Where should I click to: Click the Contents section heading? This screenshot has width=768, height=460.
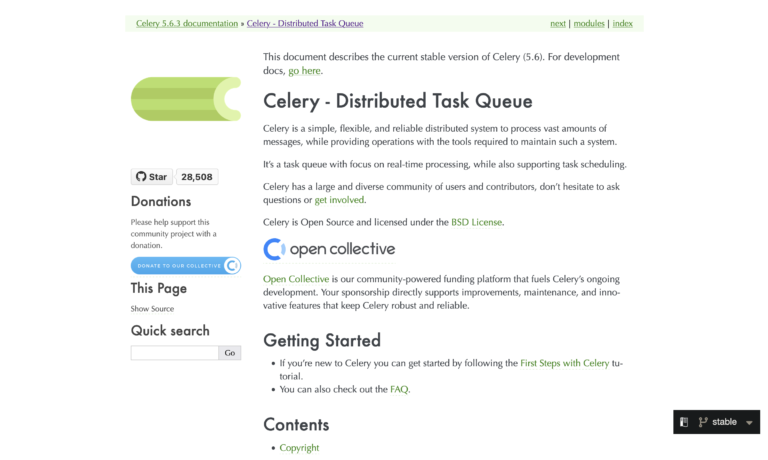(x=296, y=425)
